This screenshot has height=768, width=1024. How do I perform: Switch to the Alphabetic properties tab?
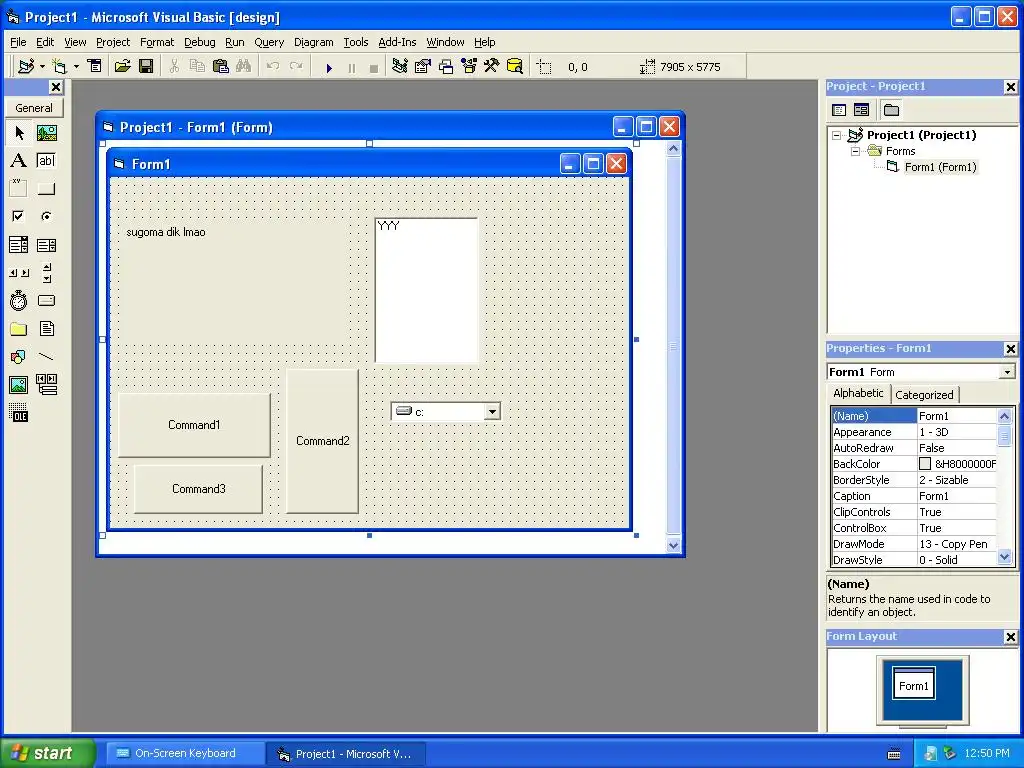point(858,393)
